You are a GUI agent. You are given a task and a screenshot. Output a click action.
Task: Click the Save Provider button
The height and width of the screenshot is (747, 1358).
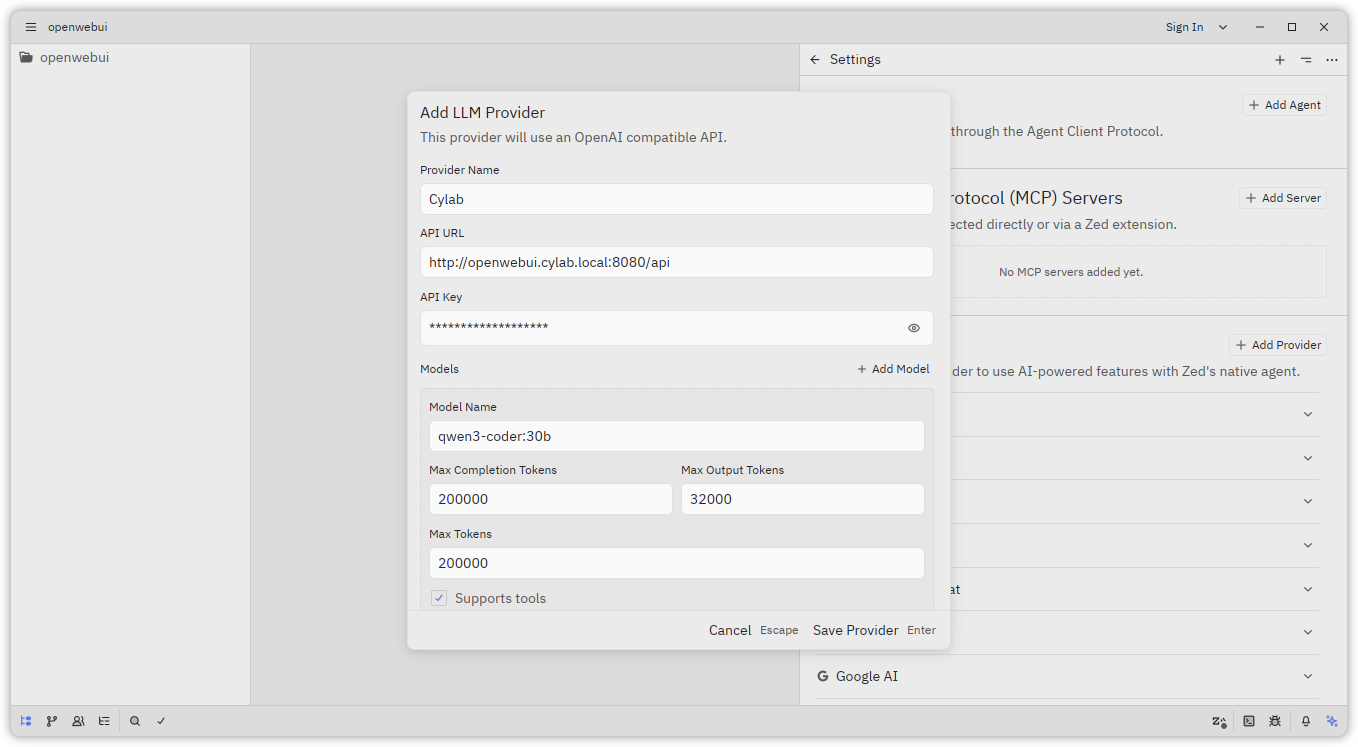855,630
